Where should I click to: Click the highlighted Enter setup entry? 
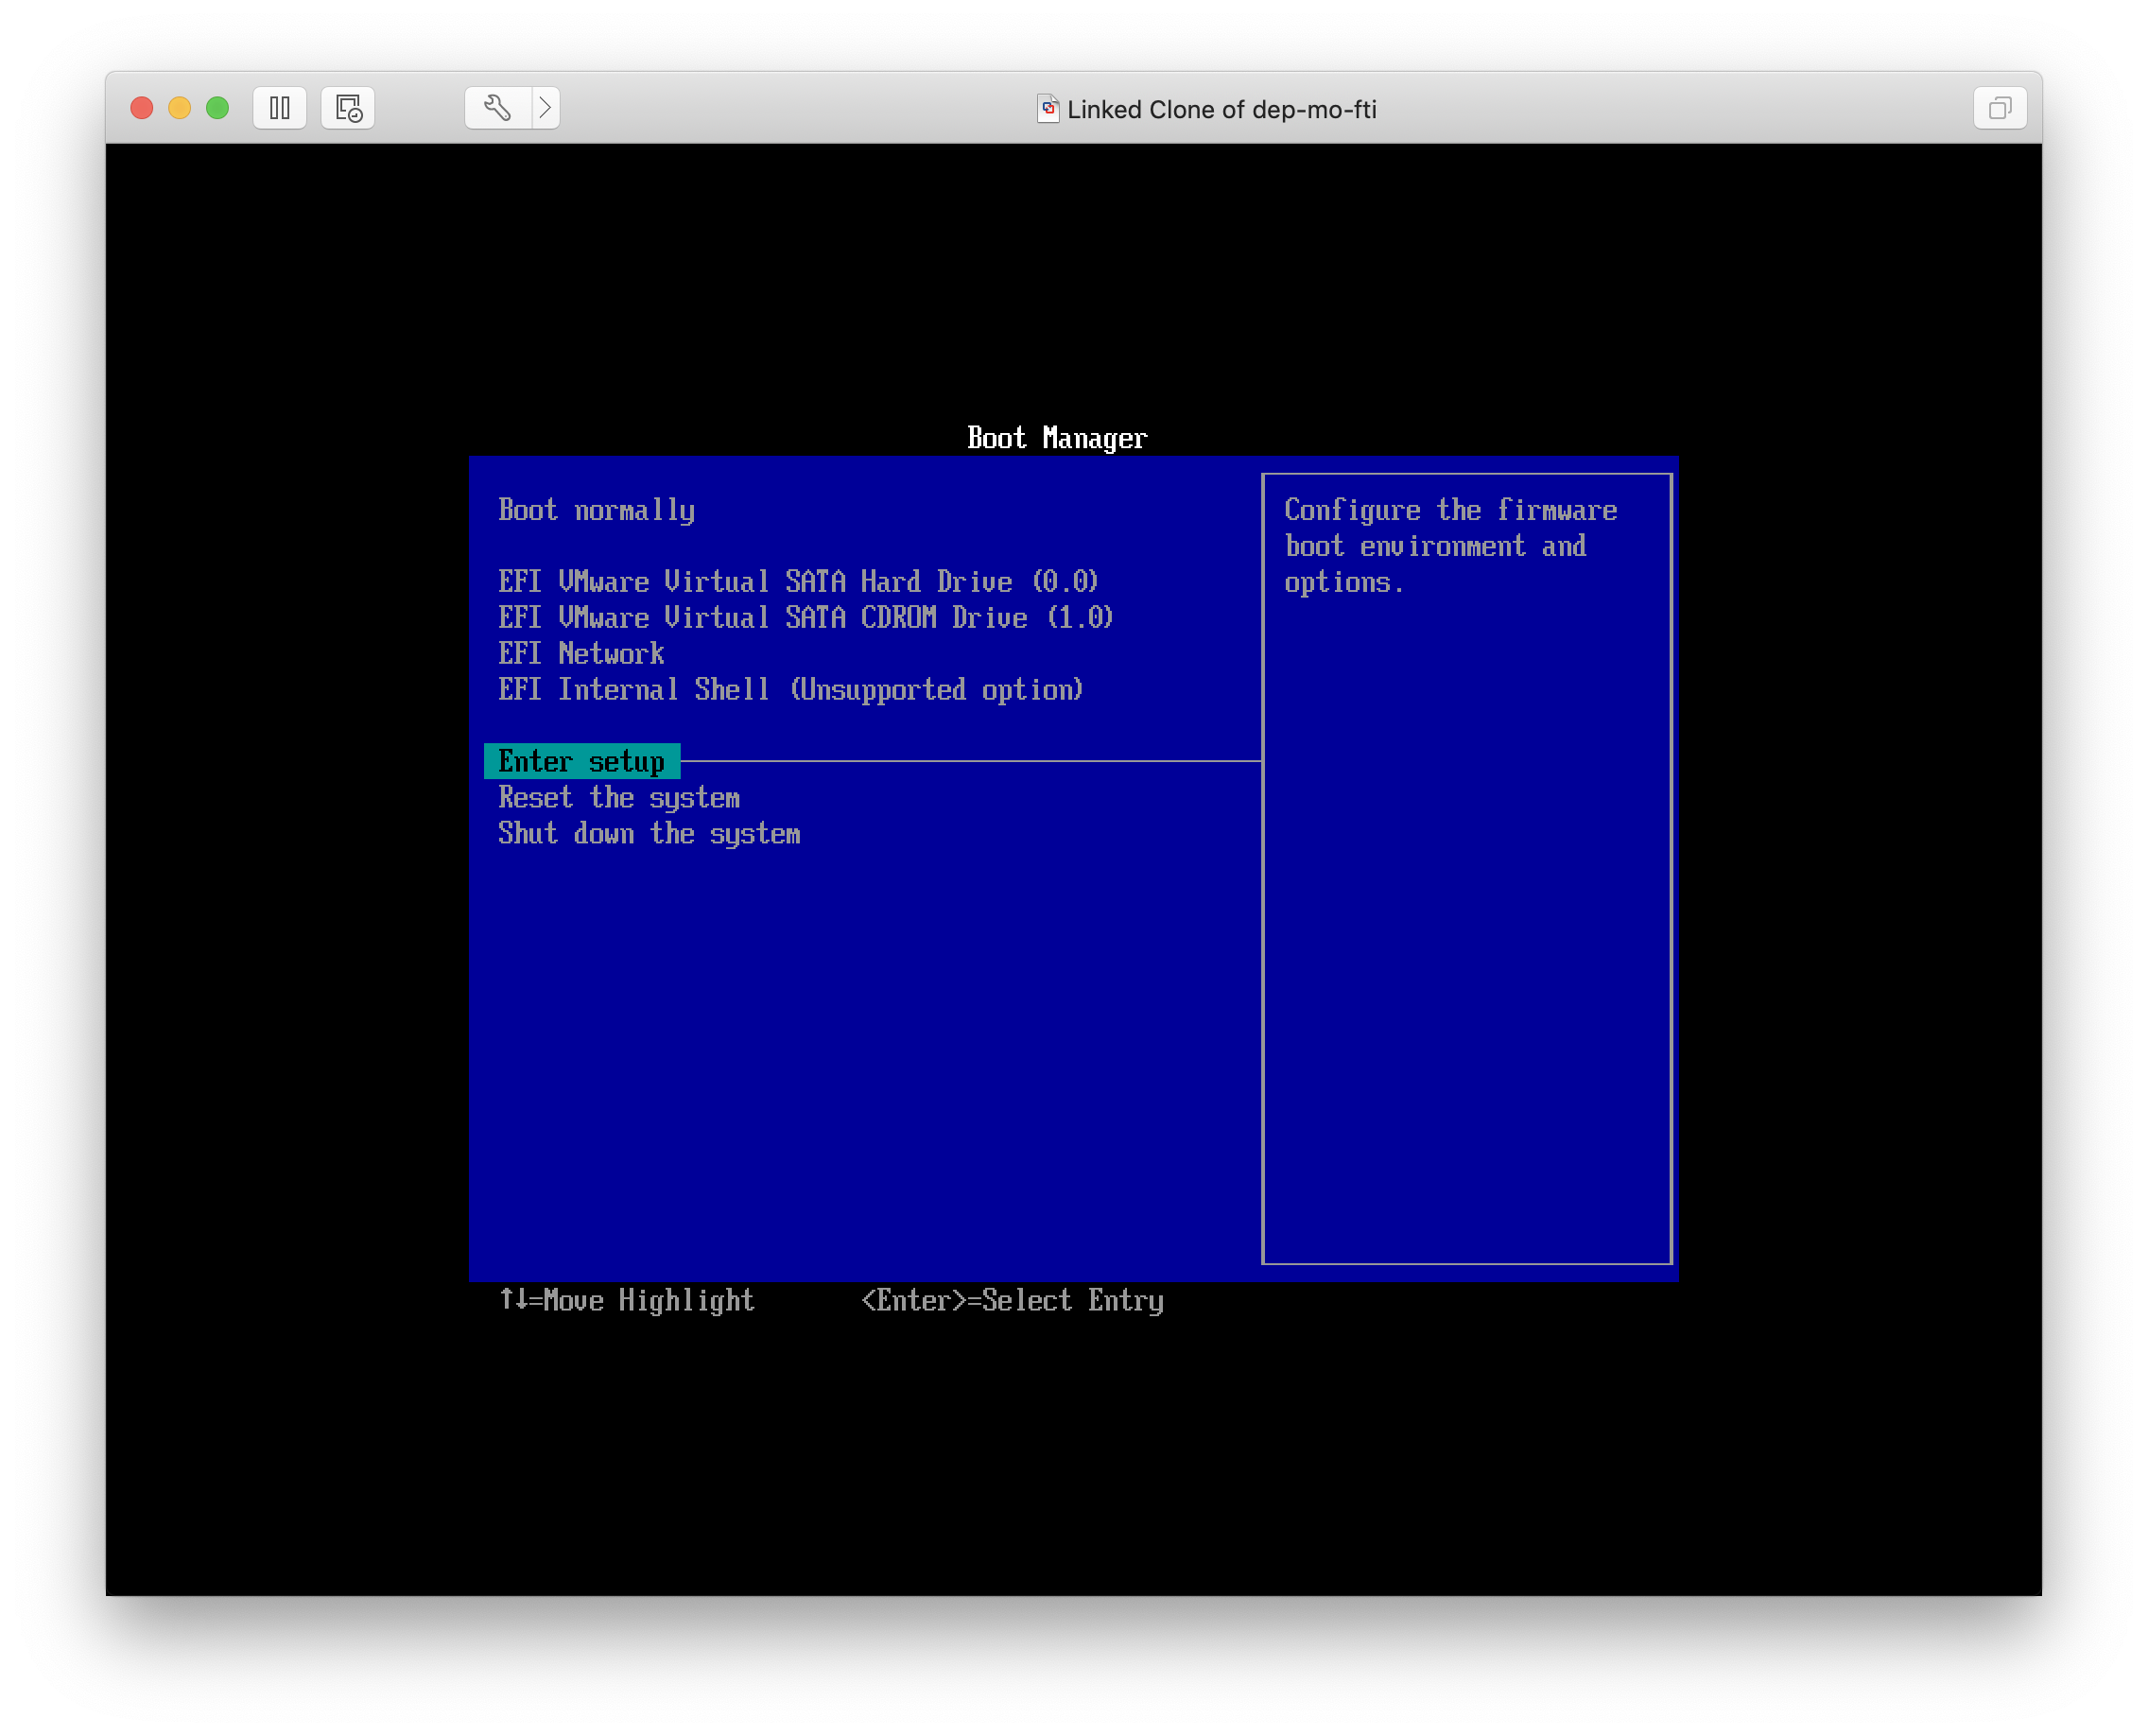point(582,762)
